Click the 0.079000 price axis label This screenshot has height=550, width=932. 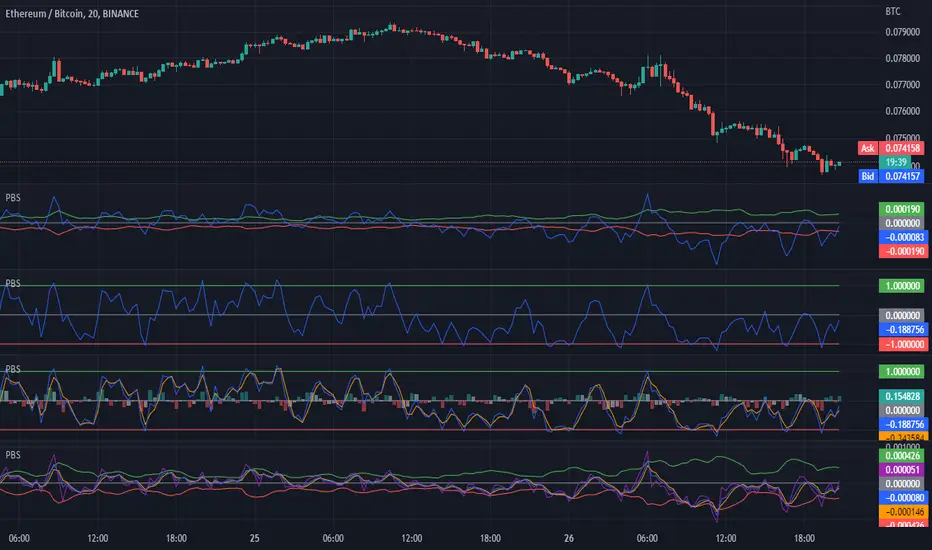(902, 32)
